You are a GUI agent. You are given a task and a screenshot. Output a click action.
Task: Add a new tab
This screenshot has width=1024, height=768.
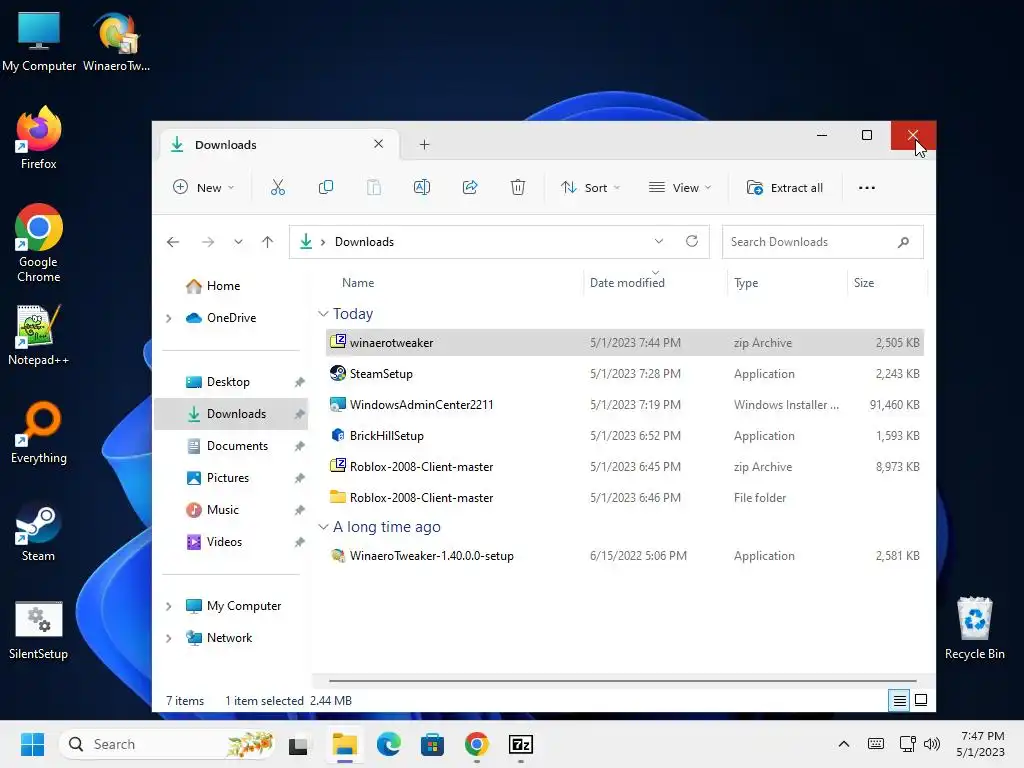click(424, 145)
